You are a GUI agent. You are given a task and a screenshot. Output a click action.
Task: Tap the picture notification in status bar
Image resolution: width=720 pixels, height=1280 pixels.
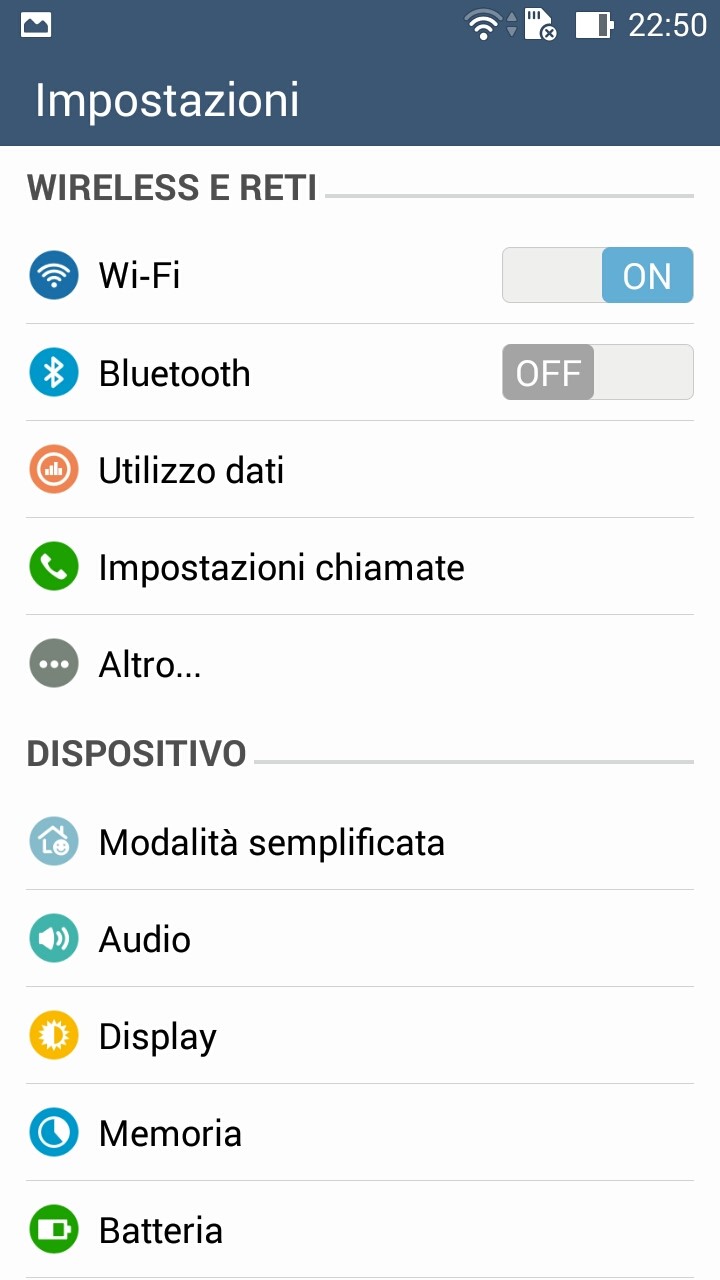pos(36,25)
